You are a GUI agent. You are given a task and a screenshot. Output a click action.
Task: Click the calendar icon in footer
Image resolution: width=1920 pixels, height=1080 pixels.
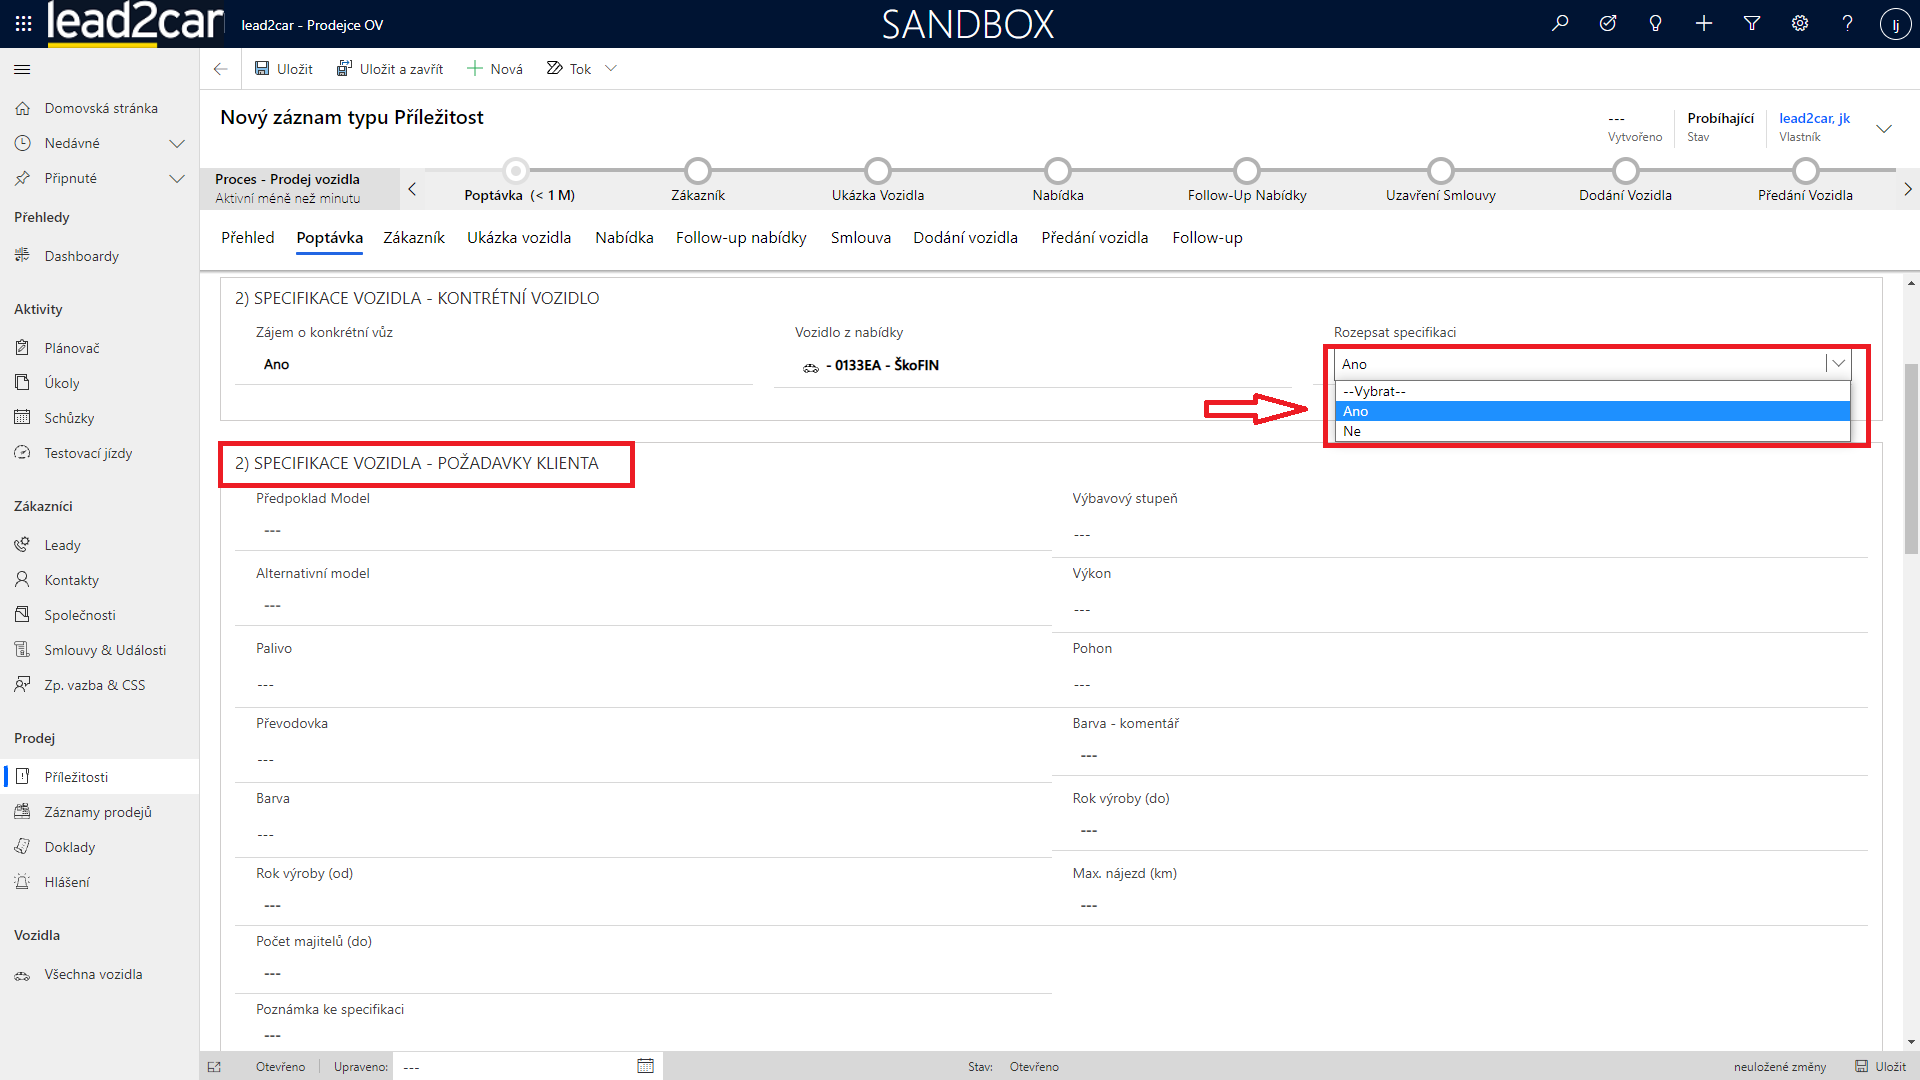645,1066
